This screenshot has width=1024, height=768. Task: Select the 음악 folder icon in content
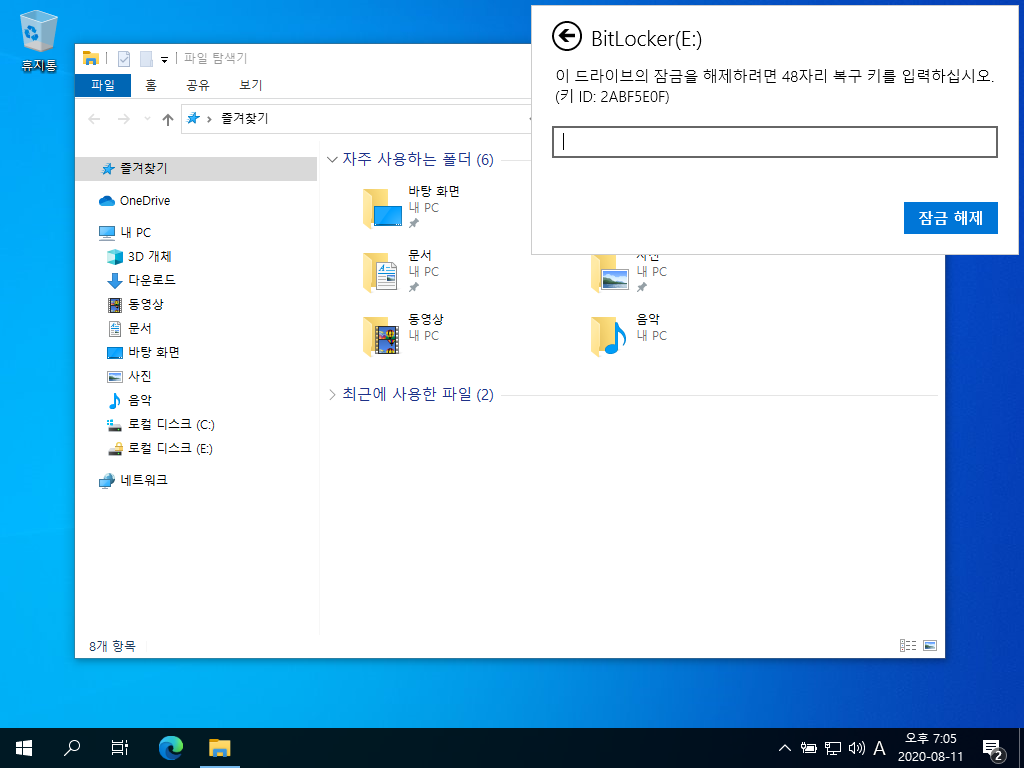pos(609,336)
